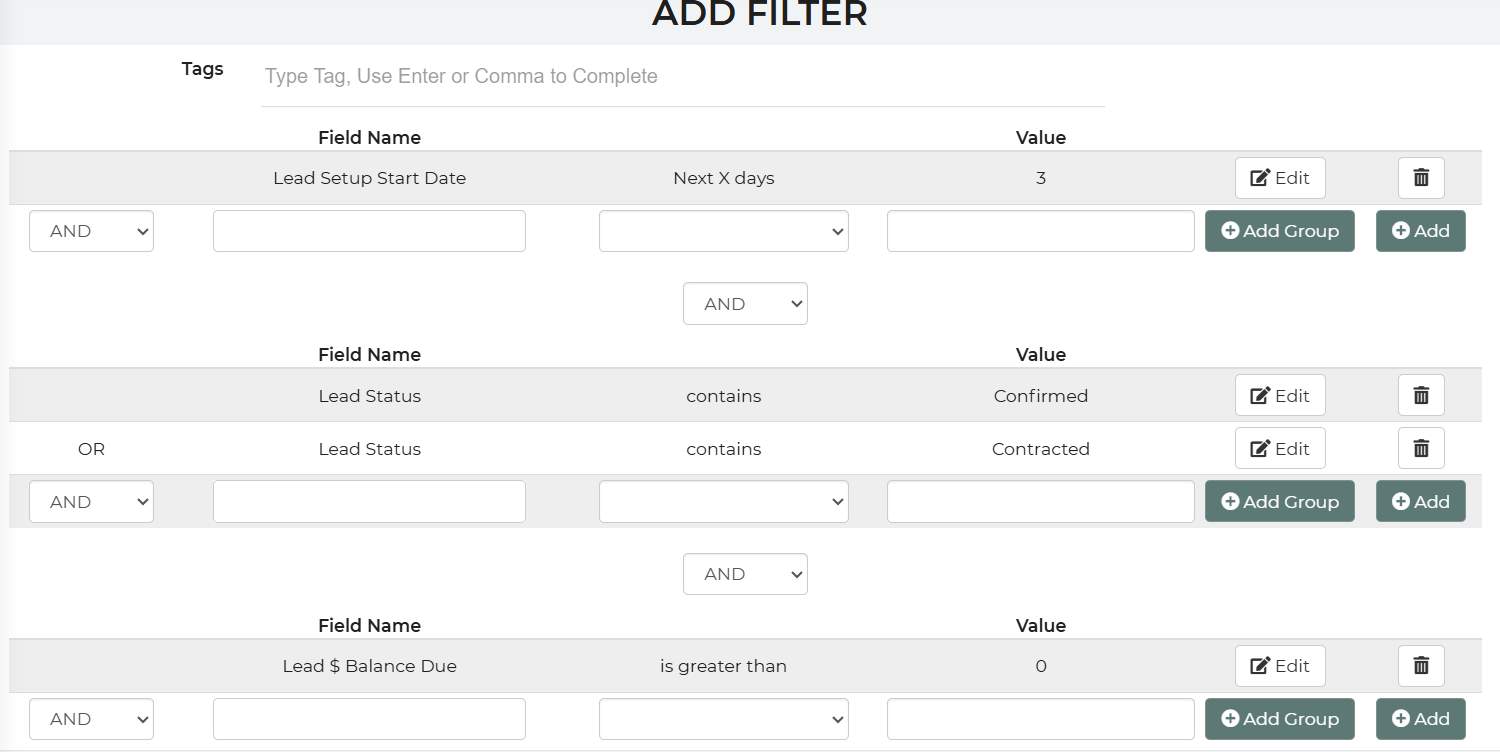Screen dimensions: 1500x752
Task: Focus field name input under Lead $ Balance Due
Action: [369, 719]
